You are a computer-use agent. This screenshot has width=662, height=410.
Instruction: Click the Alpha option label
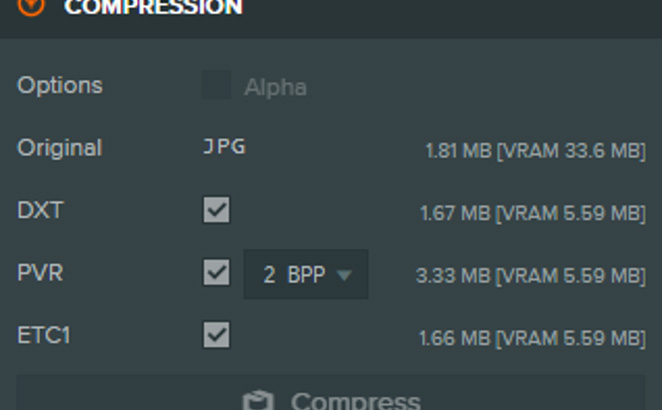coord(275,87)
